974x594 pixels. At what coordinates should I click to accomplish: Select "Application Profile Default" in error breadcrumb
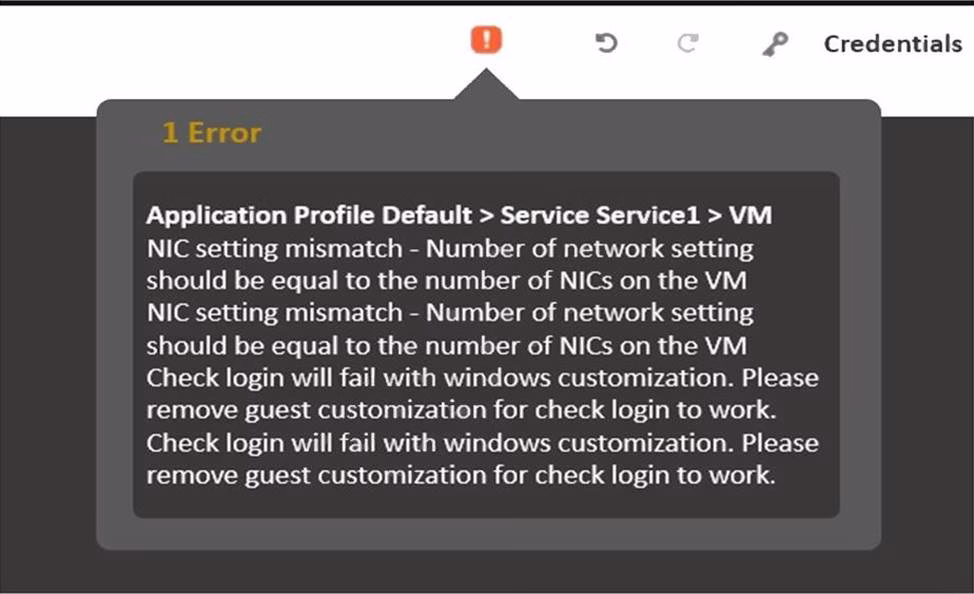point(309,215)
